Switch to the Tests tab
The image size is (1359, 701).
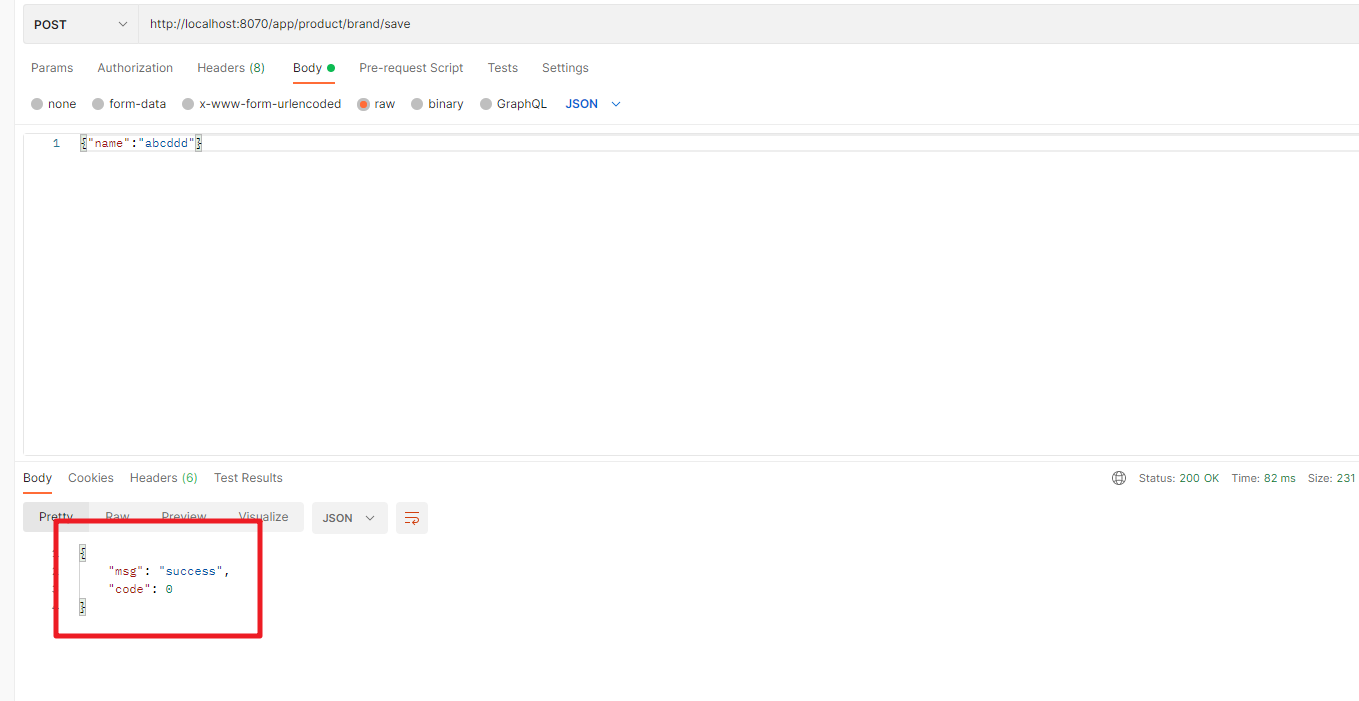click(503, 68)
